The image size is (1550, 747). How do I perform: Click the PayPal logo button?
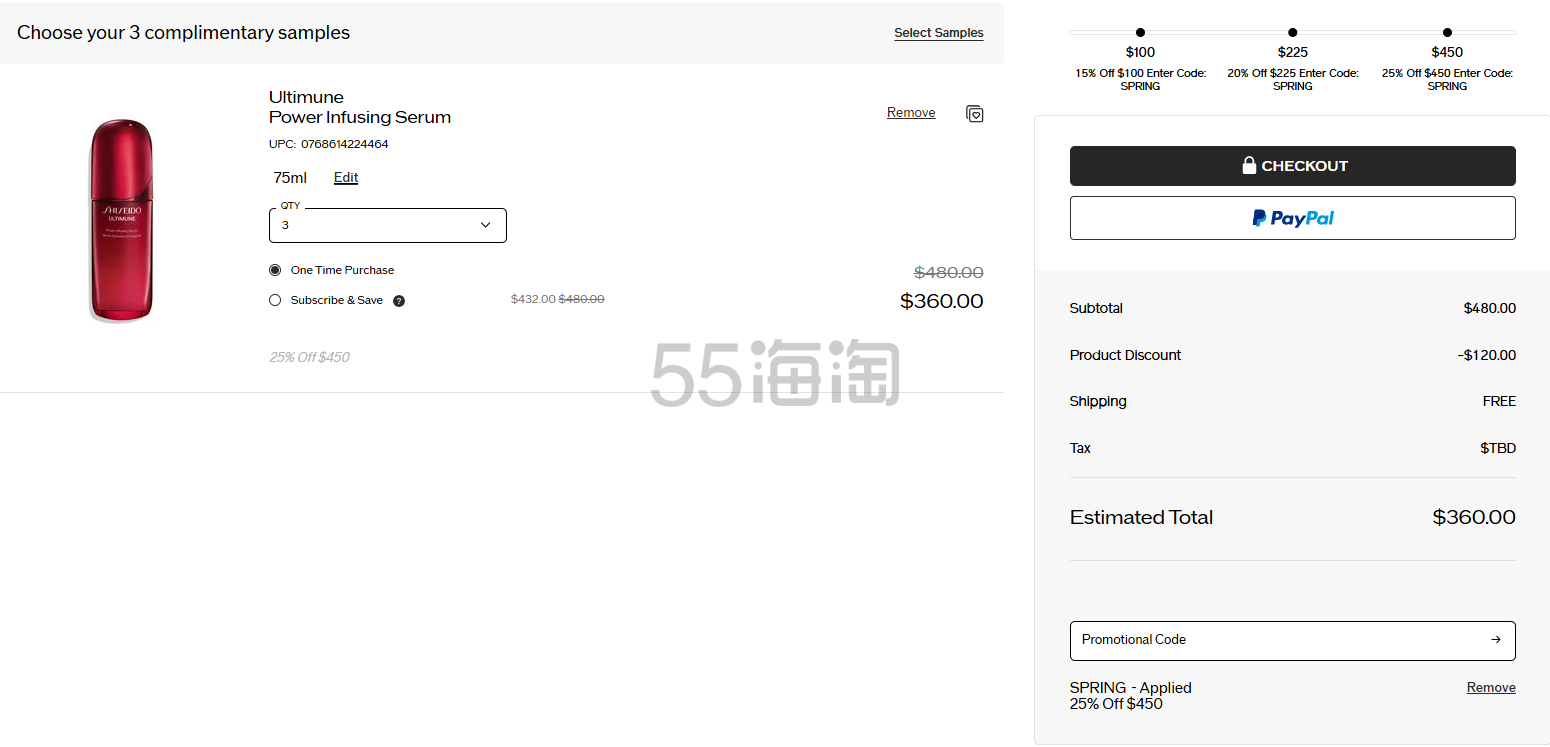click(x=1292, y=218)
